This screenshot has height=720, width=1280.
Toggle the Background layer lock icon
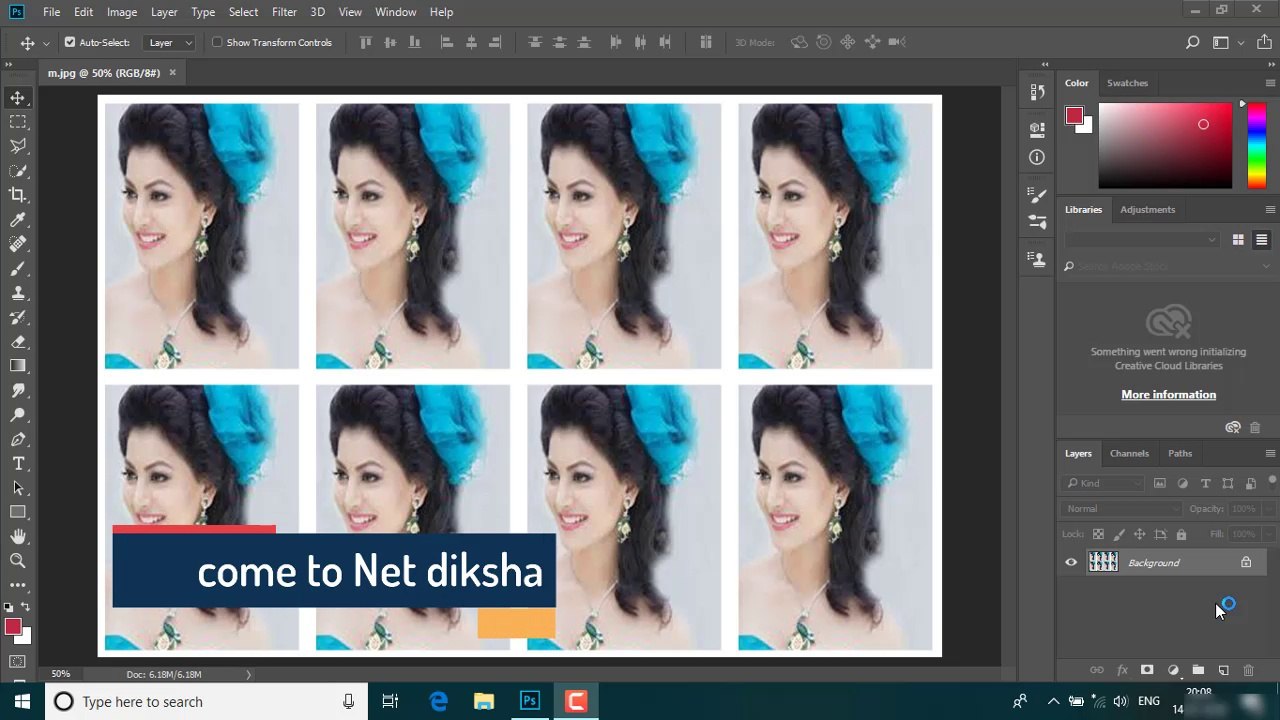(1246, 563)
